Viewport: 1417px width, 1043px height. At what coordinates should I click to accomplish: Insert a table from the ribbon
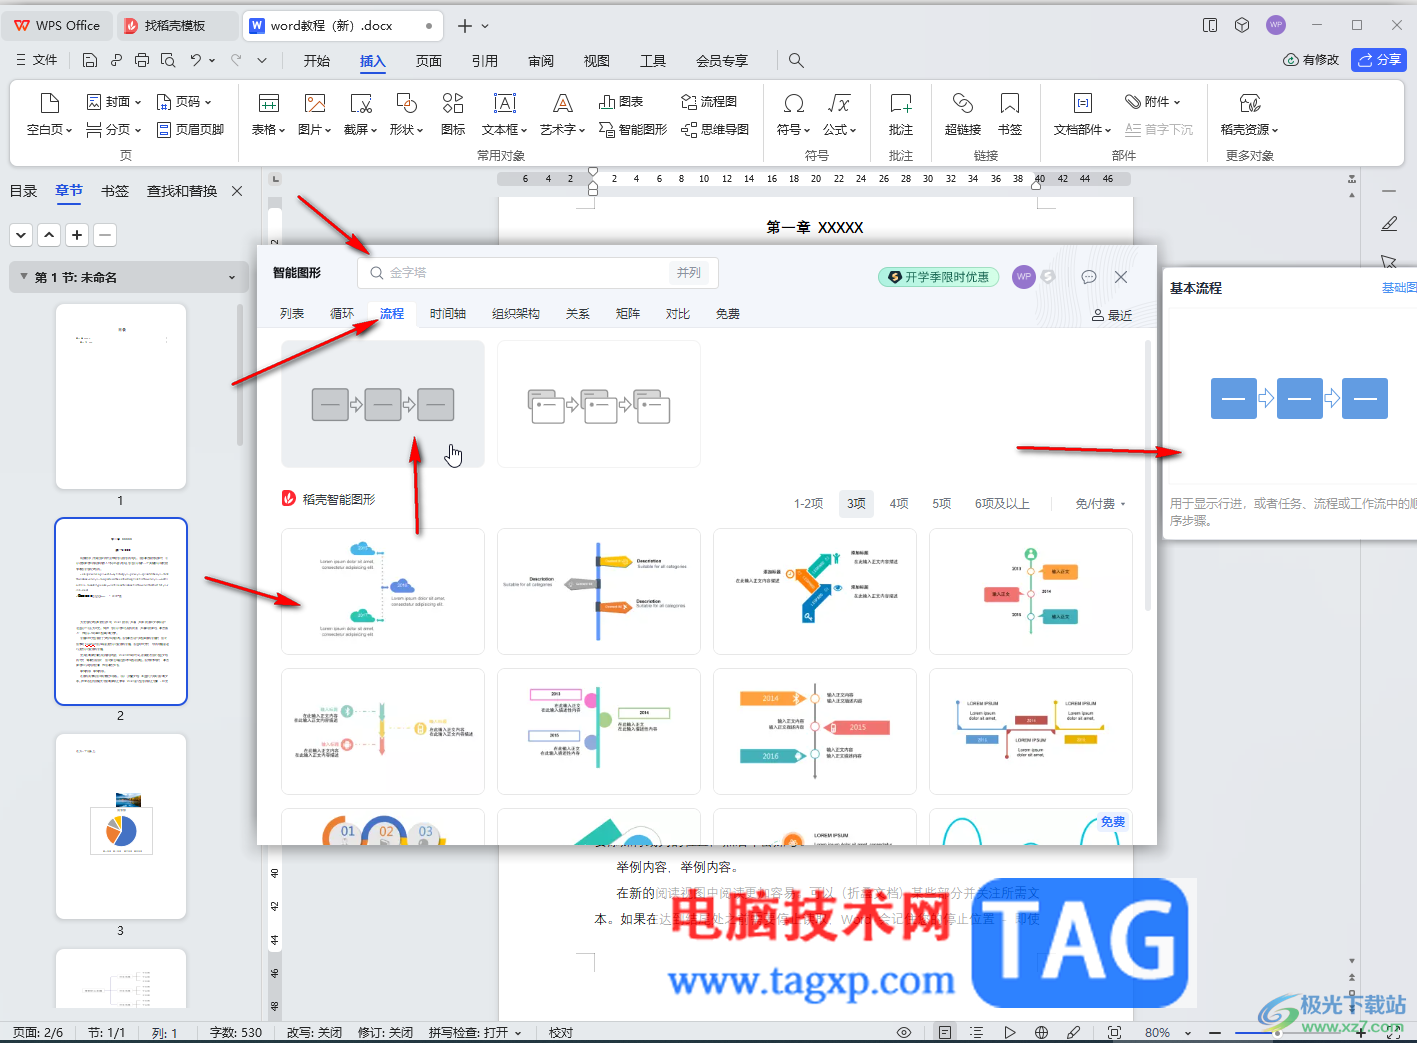click(x=267, y=115)
